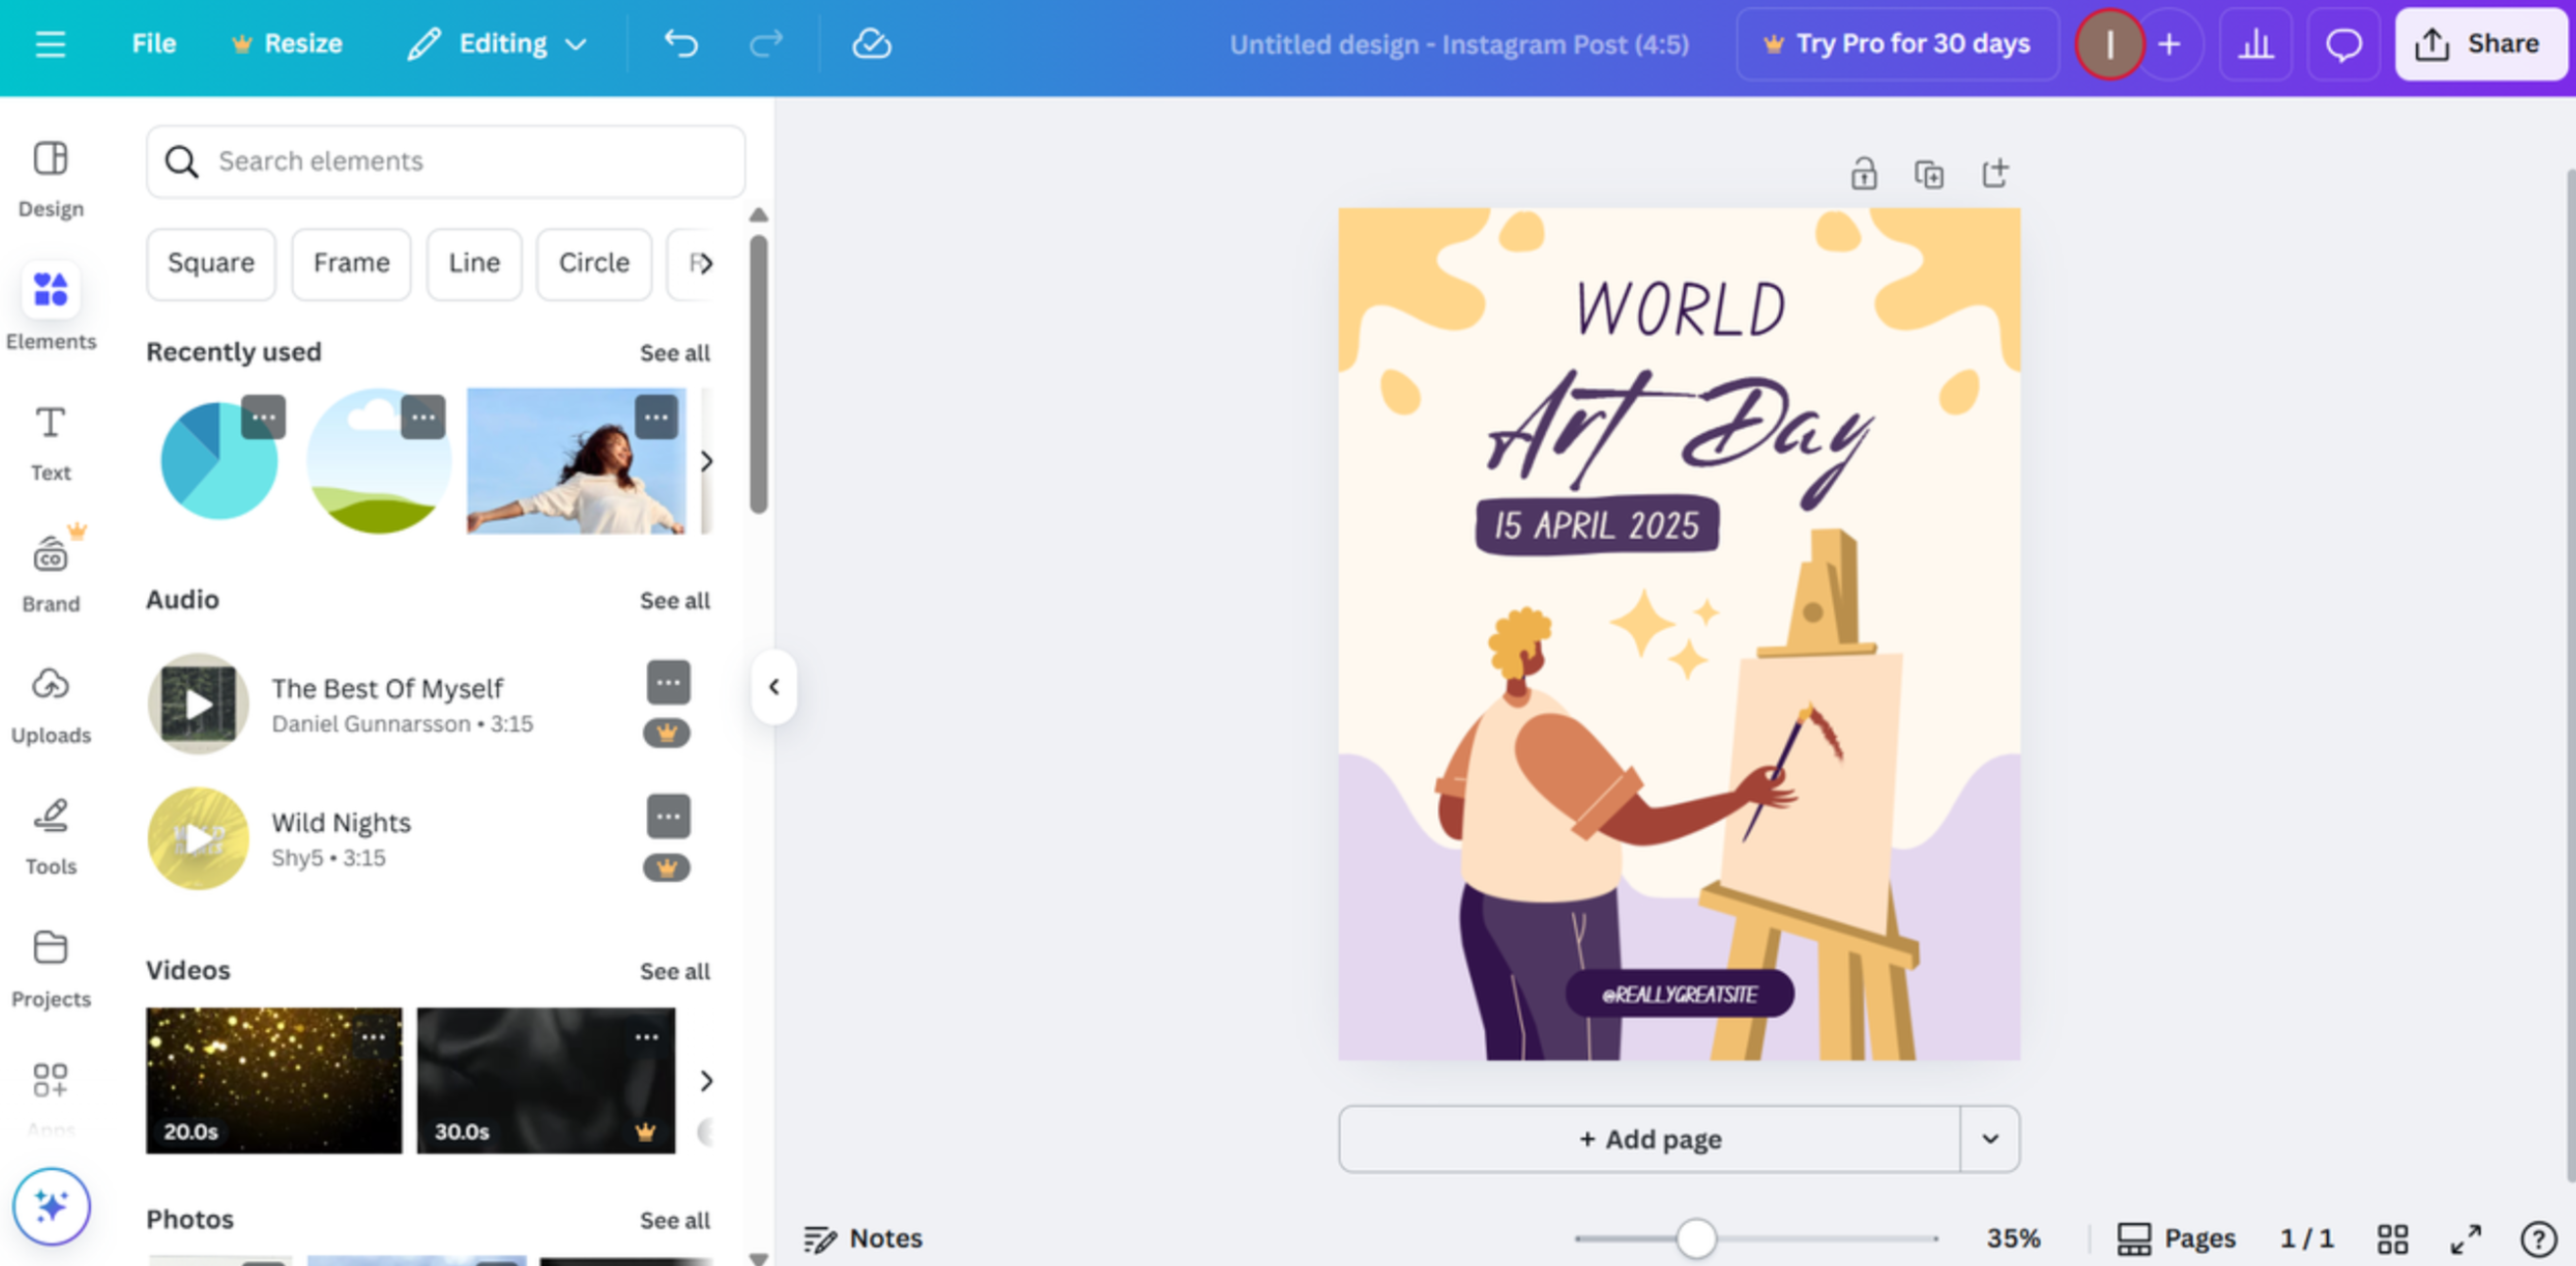Screen dimensions: 2576x1266
Task: Open the Brand panel
Action: [50, 570]
